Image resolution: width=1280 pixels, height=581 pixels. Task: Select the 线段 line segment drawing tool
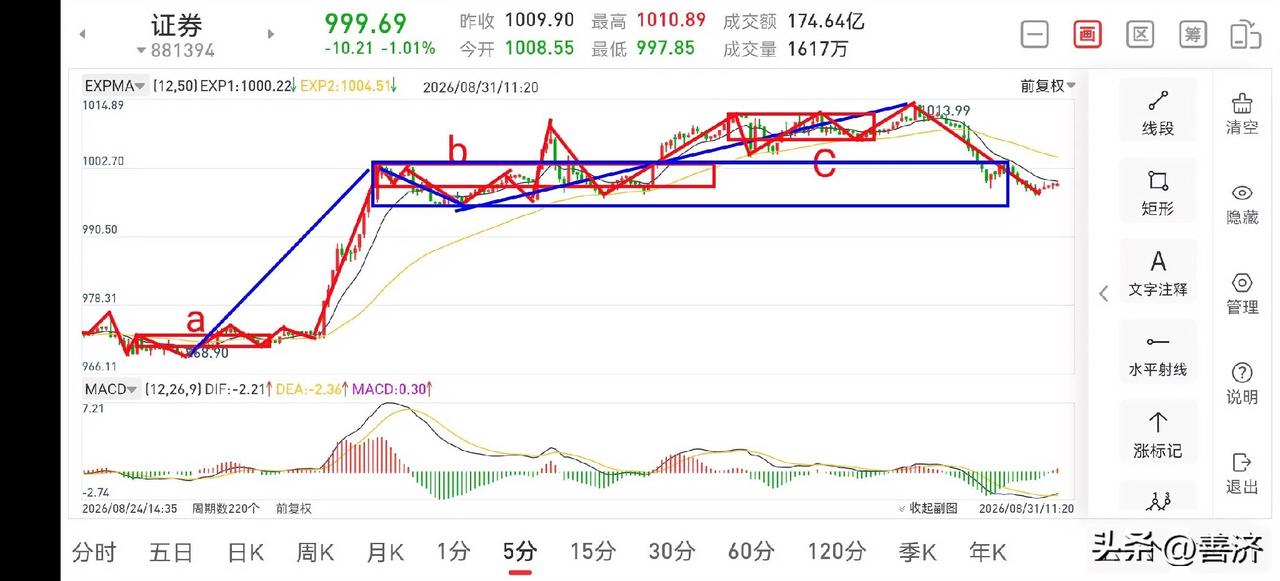(1158, 112)
